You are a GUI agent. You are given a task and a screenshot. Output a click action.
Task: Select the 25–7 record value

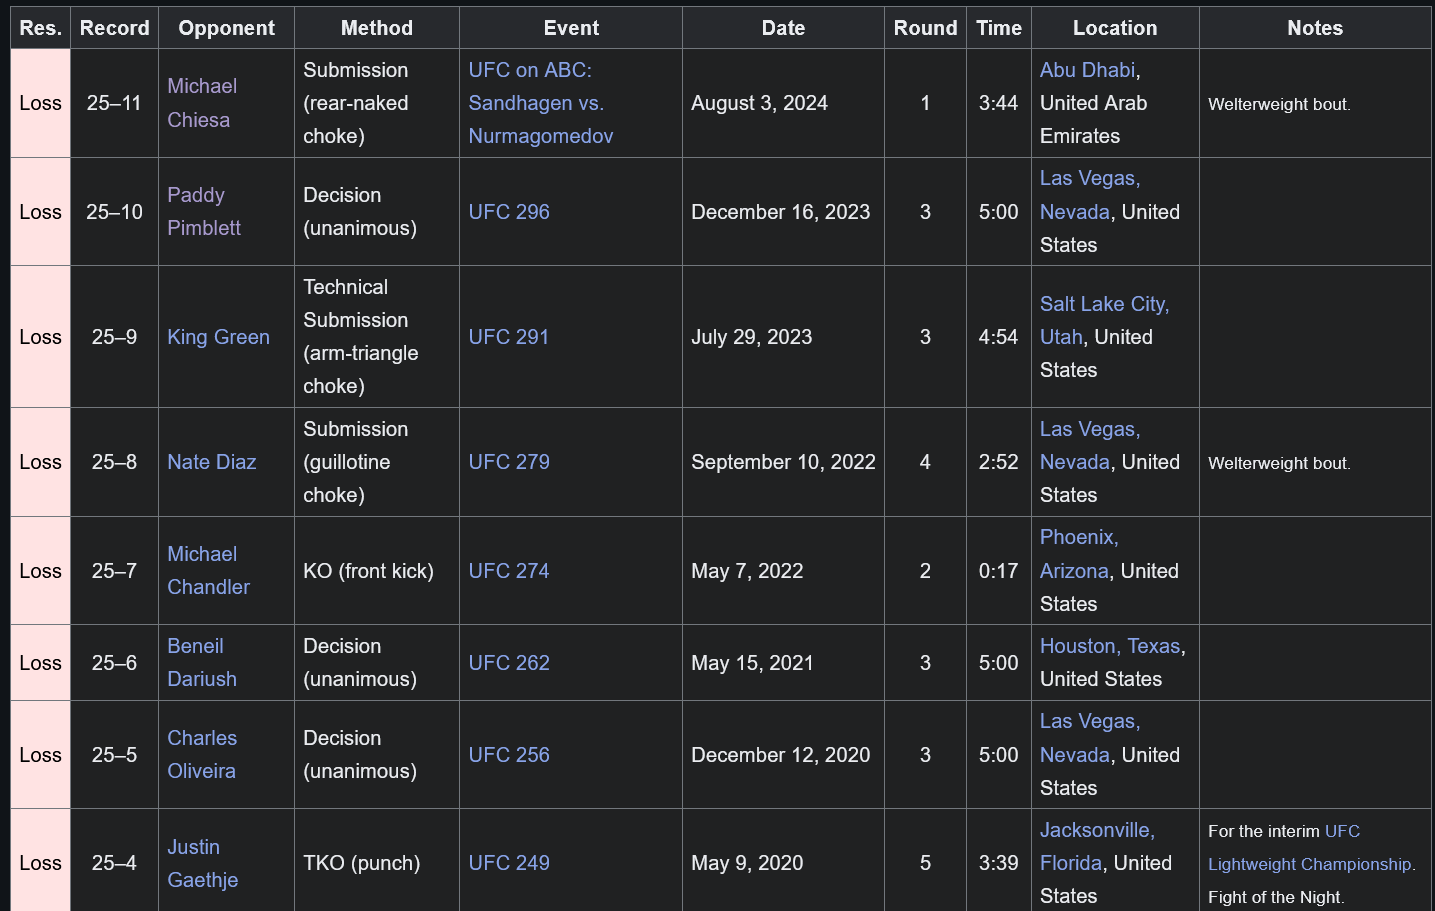[114, 571]
